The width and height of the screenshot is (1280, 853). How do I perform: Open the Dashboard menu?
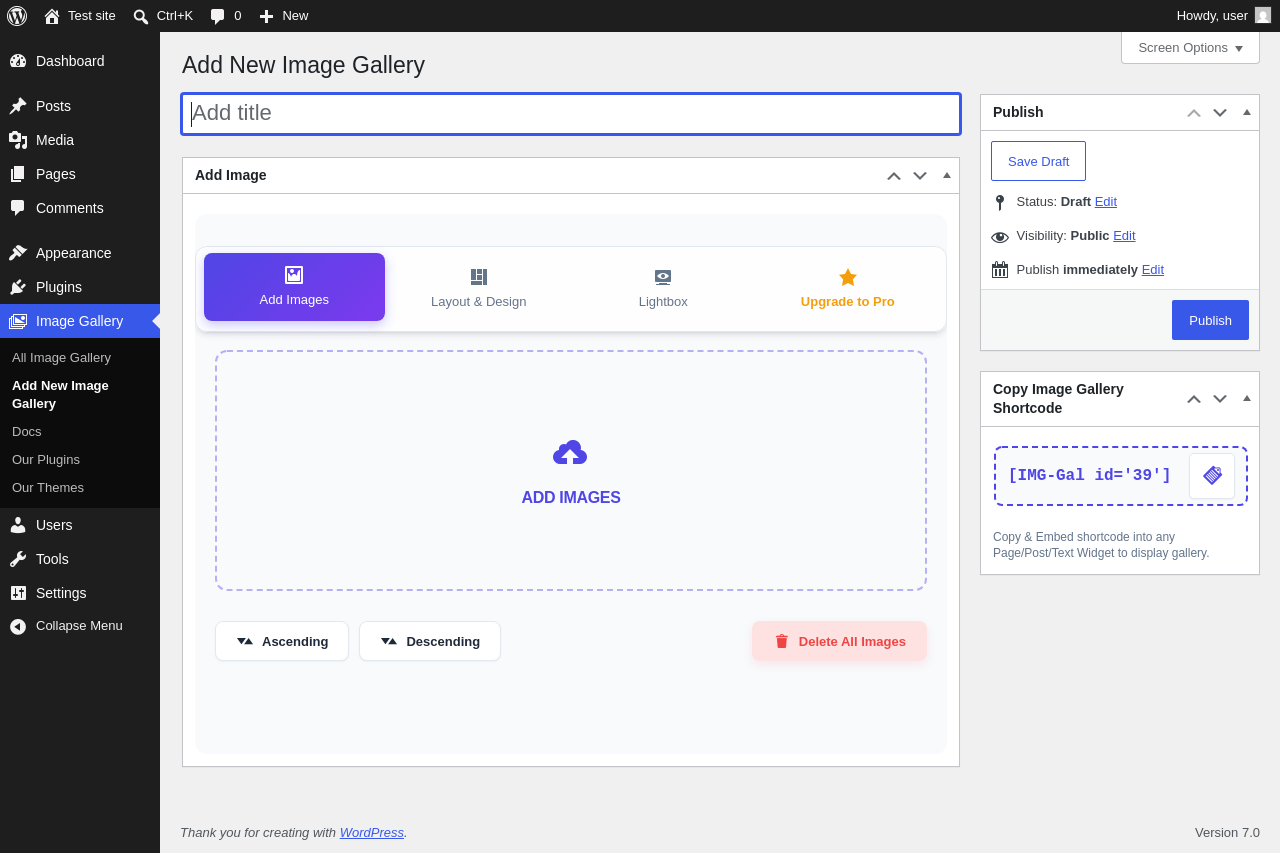coord(80,61)
